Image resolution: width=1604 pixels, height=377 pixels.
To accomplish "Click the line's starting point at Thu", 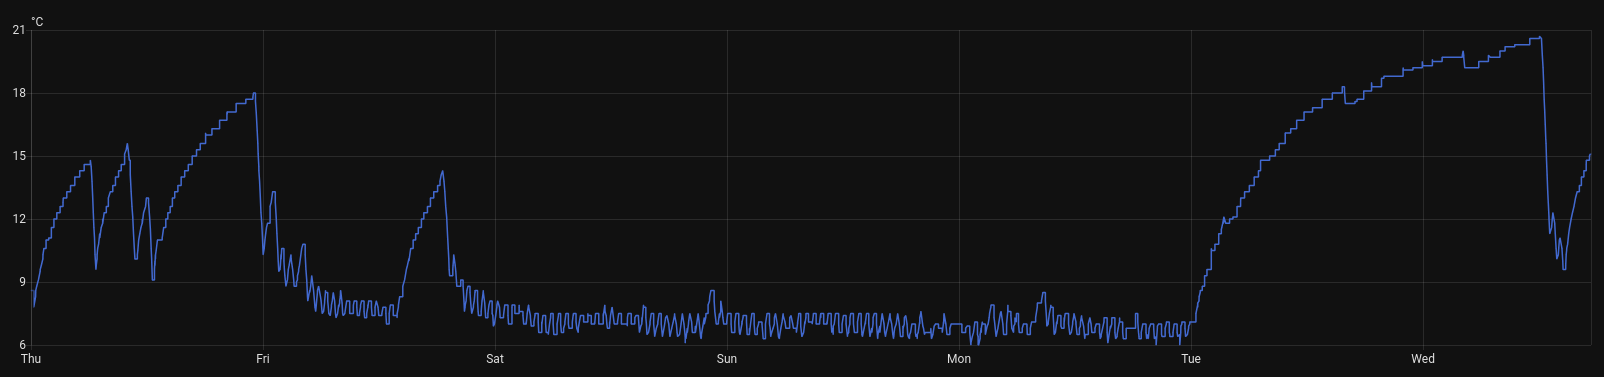I will click(33, 306).
